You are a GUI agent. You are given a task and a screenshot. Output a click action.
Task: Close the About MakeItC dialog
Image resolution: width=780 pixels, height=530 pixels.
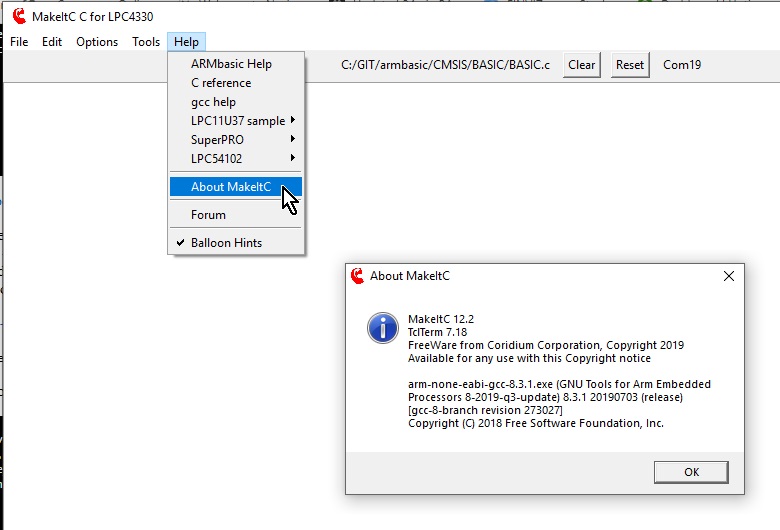[728, 276]
